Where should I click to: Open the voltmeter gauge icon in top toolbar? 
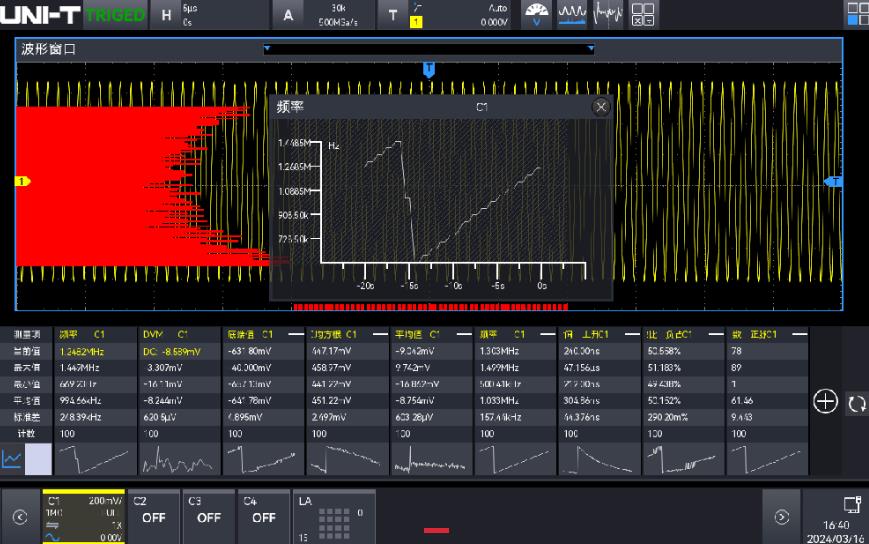[538, 14]
